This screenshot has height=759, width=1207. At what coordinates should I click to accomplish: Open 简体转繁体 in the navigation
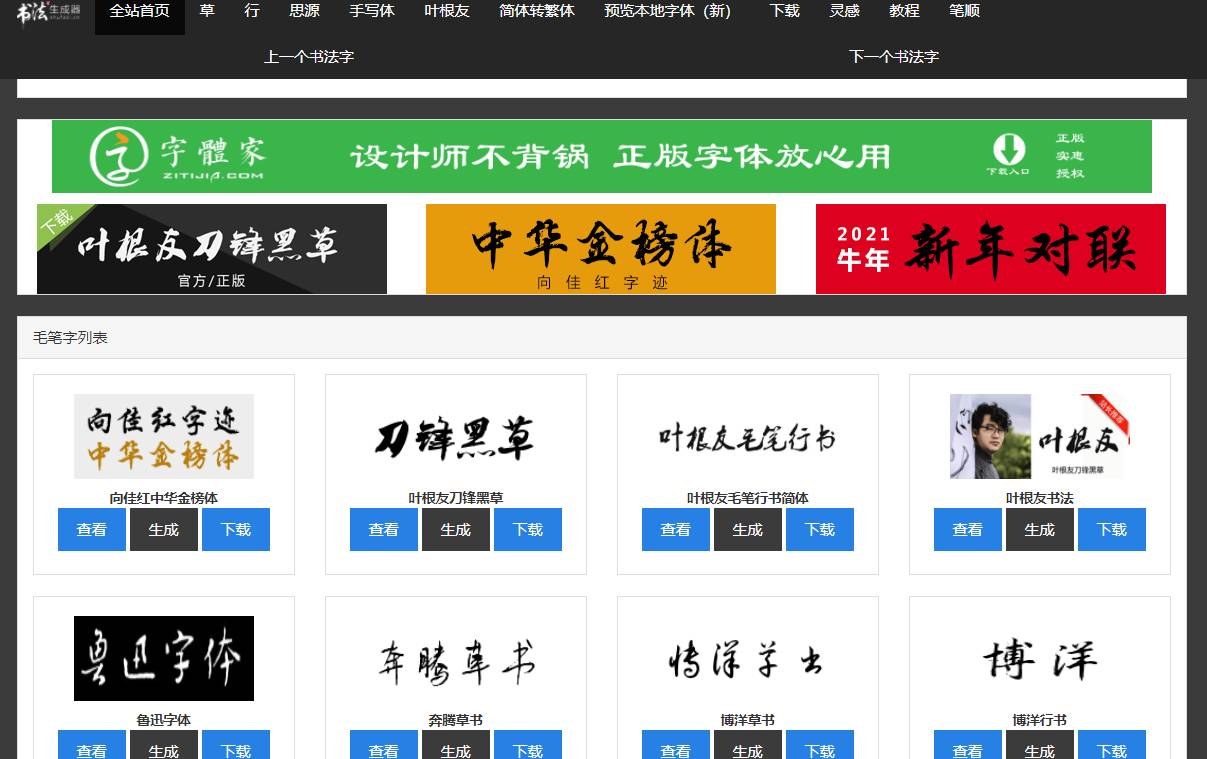click(537, 12)
